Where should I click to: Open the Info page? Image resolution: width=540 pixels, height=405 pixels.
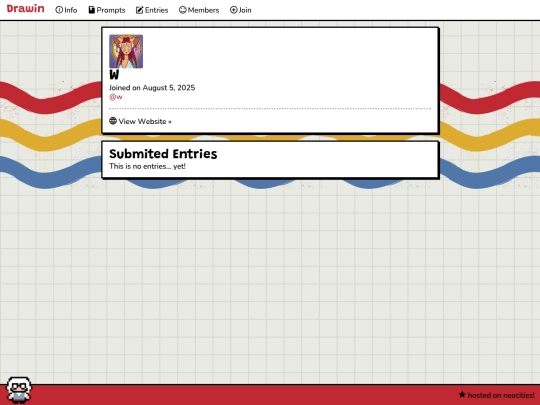point(66,10)
